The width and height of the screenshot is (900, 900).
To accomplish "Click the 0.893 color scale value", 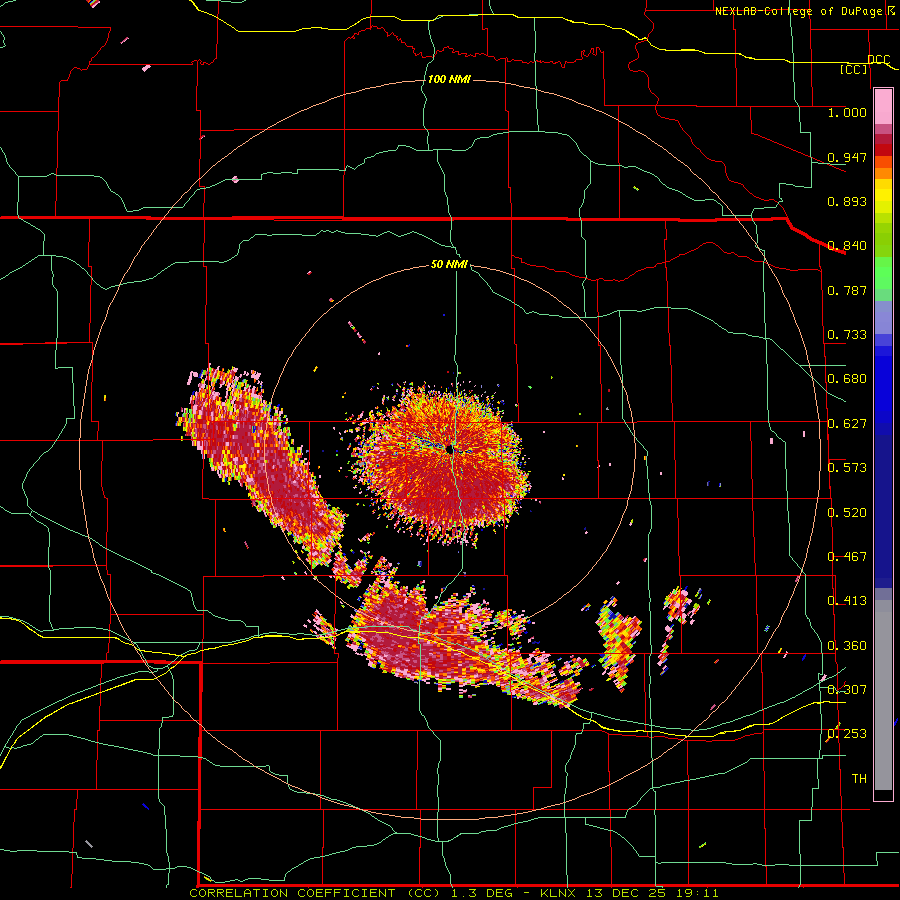I will coord(847,201).
